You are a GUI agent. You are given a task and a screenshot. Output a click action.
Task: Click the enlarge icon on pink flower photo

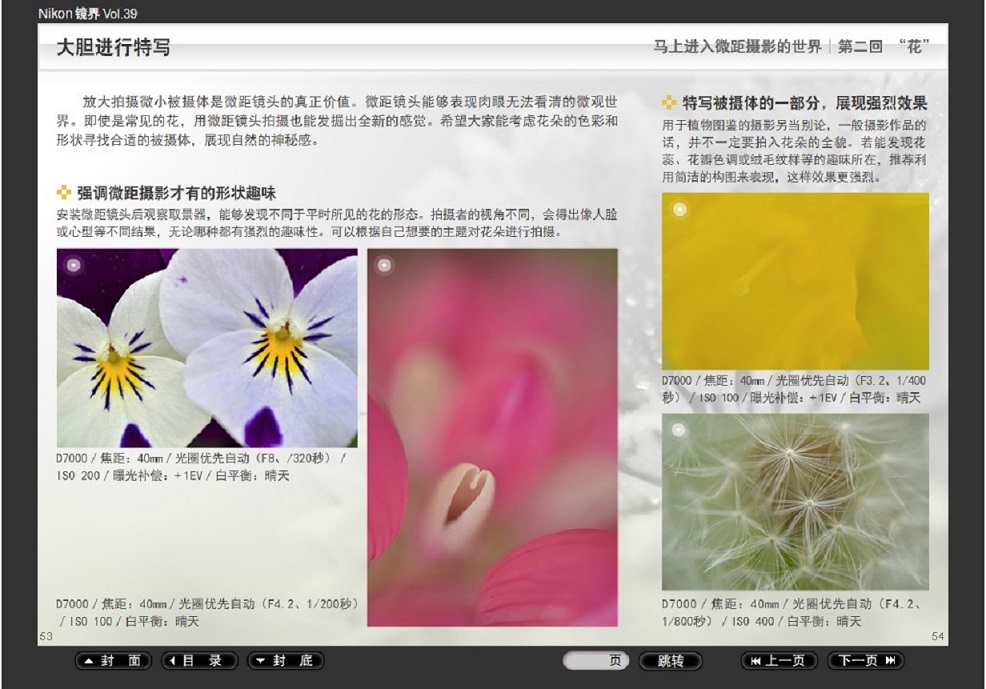(384, 265)
